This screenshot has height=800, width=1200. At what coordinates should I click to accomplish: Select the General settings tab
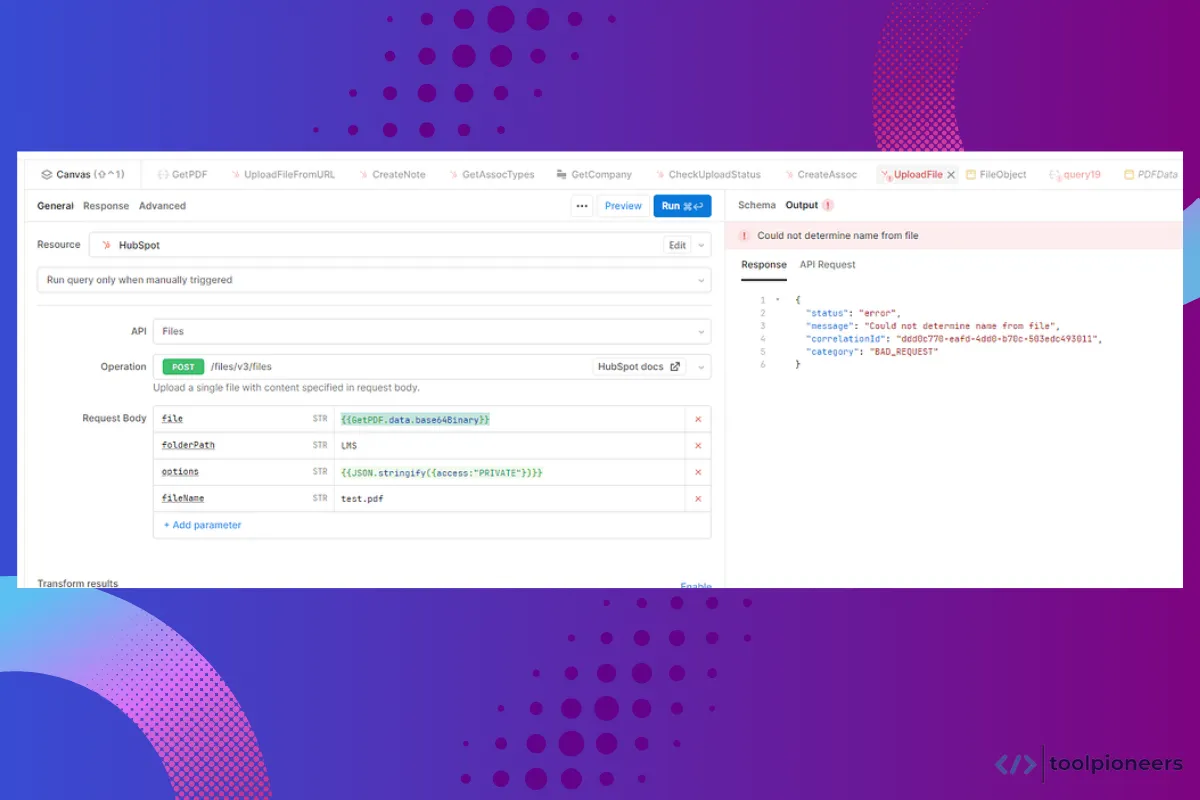pyautogui.click(x=55, y=206)
